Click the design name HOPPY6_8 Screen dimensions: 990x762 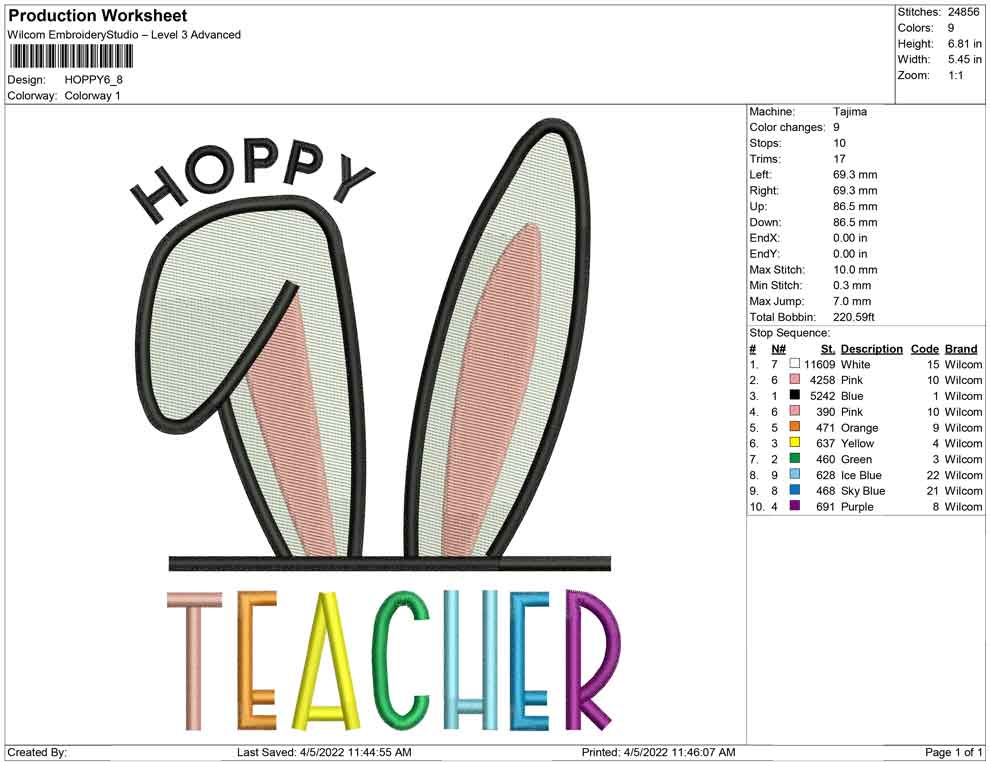click(x=93, y=80)
